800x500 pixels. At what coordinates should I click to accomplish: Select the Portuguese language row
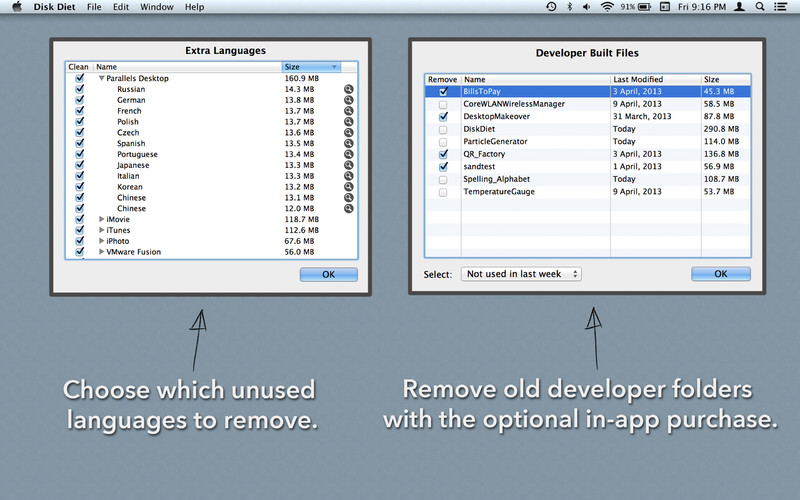(x=212, y=154)
